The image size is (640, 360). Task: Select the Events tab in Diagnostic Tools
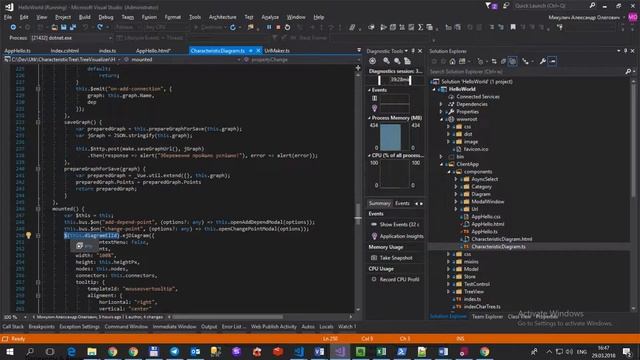402,203
